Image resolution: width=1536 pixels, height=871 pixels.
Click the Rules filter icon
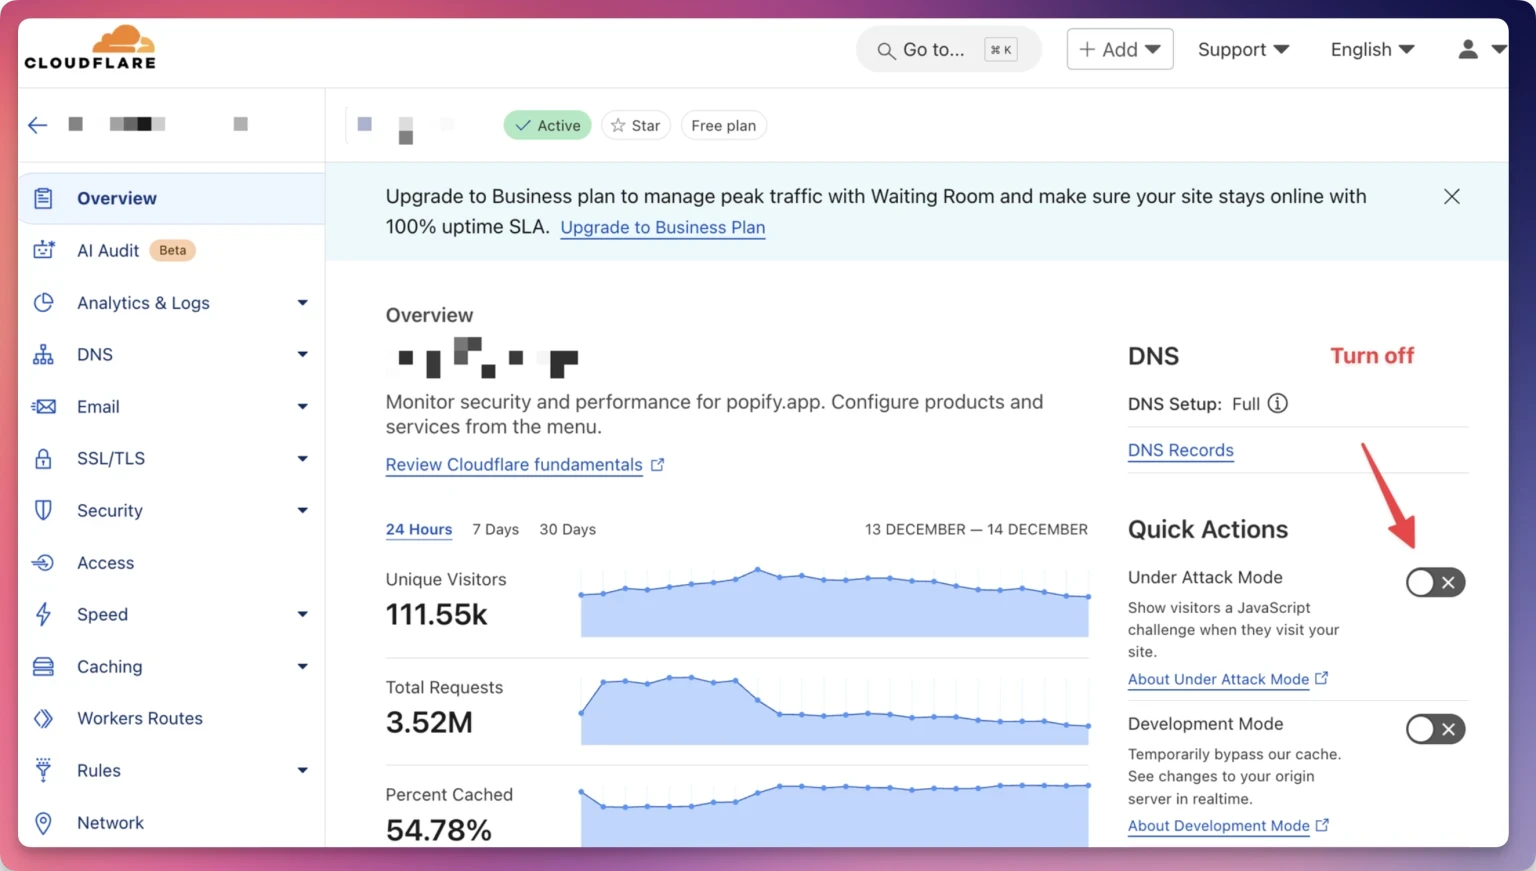click(x=43, y=770)
